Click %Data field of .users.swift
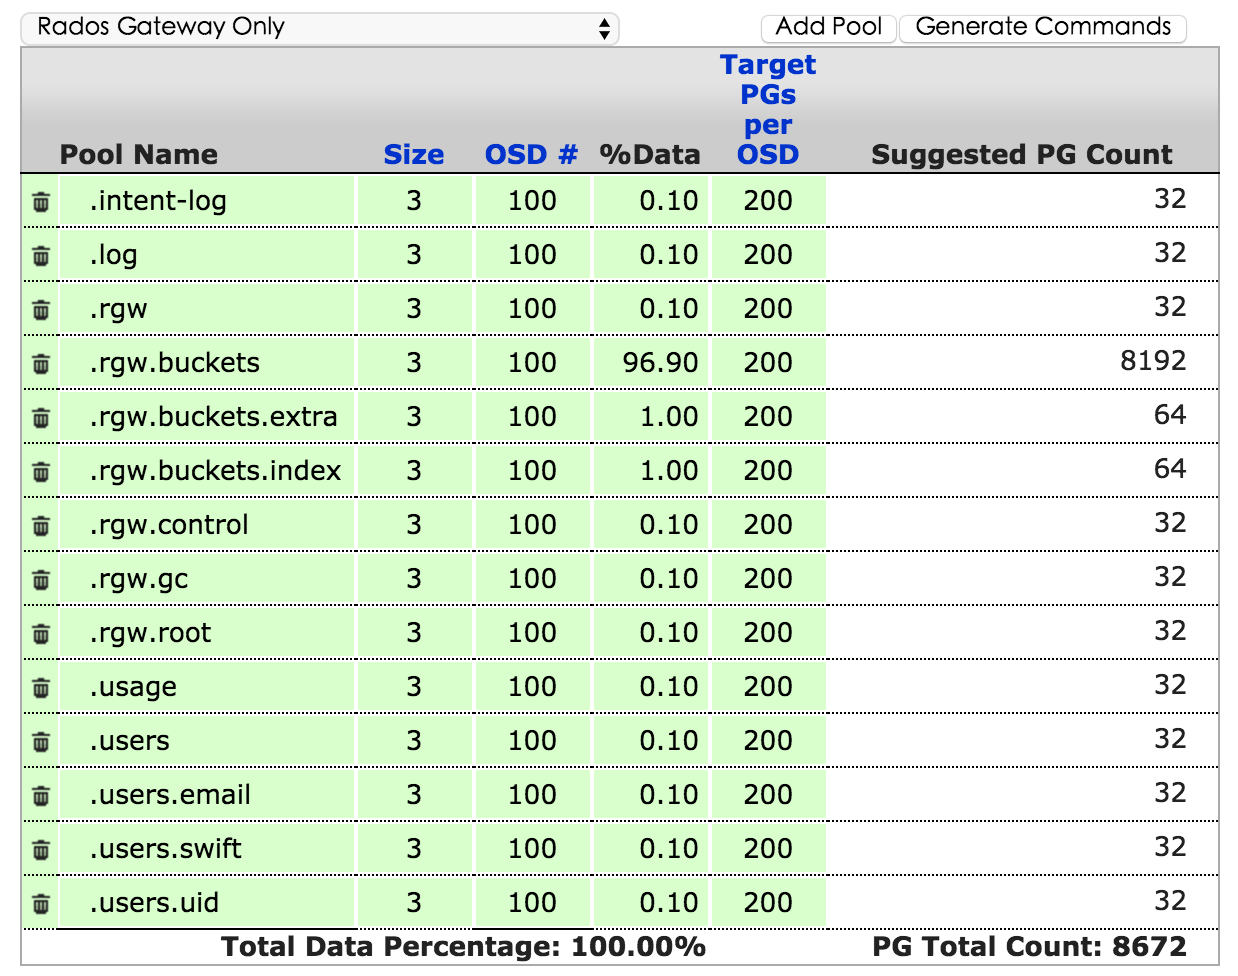Image resolution: width=1238 pixels, height=976 pixels. coord(651,849)
